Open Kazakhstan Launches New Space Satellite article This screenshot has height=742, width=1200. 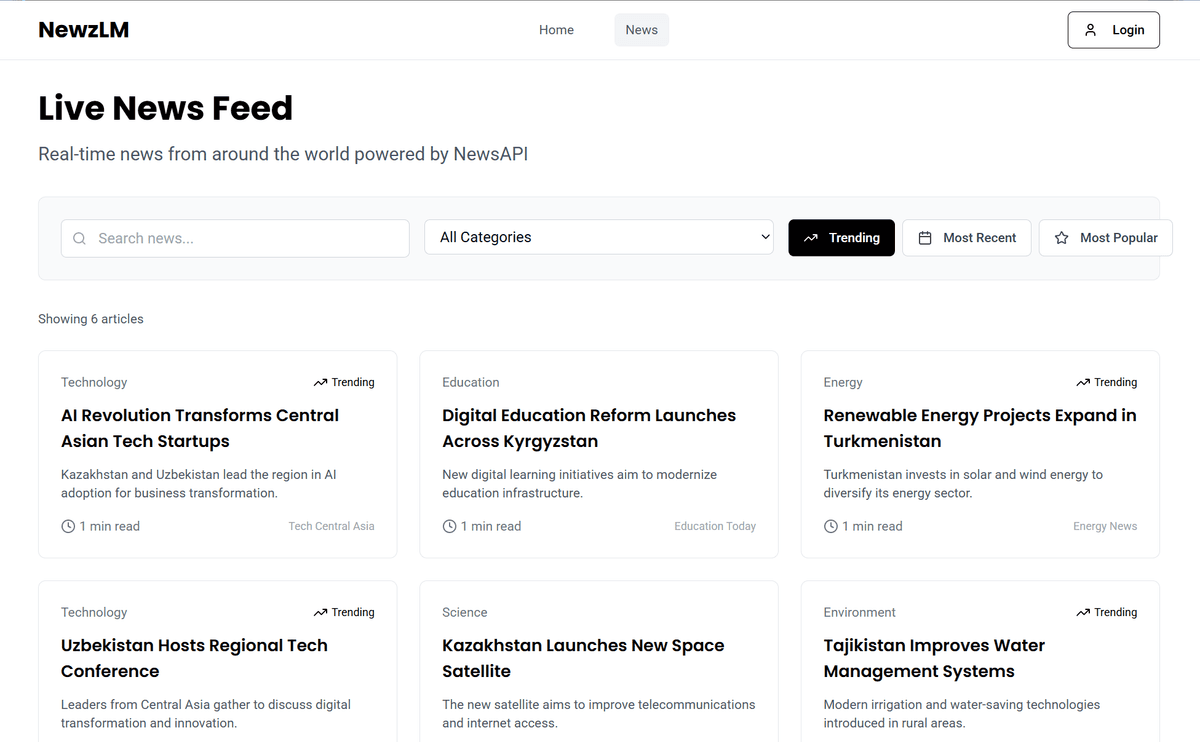coord(583,658)
